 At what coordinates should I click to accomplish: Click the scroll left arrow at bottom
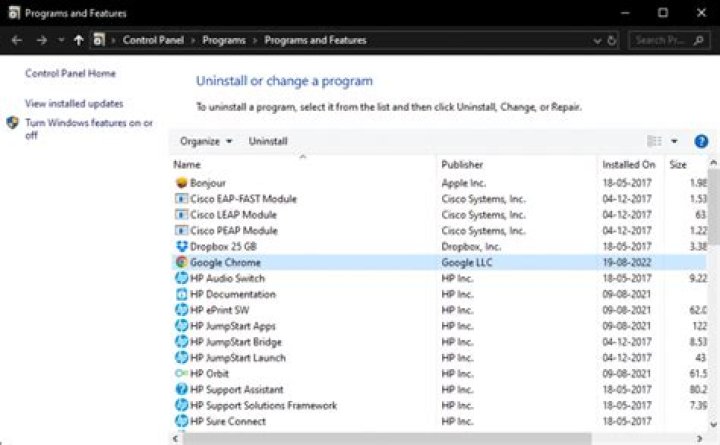pos(175,439)
